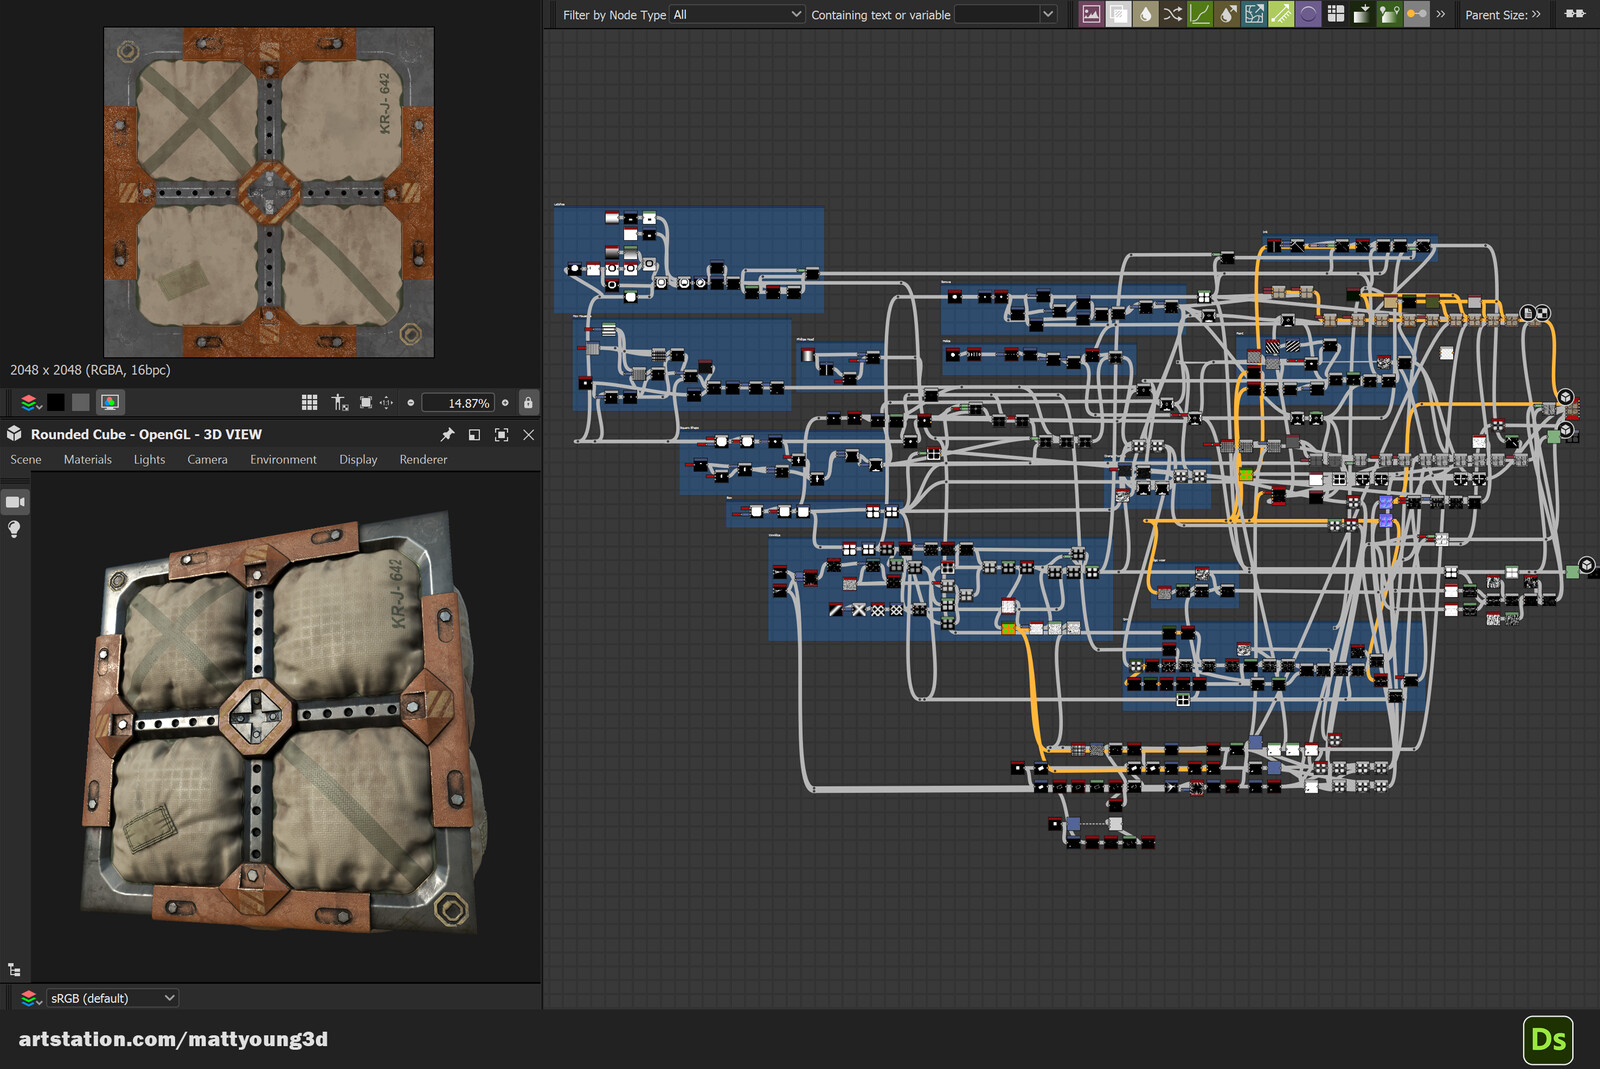
Task: Select the black background color swatch
Action: click(54, 402)
